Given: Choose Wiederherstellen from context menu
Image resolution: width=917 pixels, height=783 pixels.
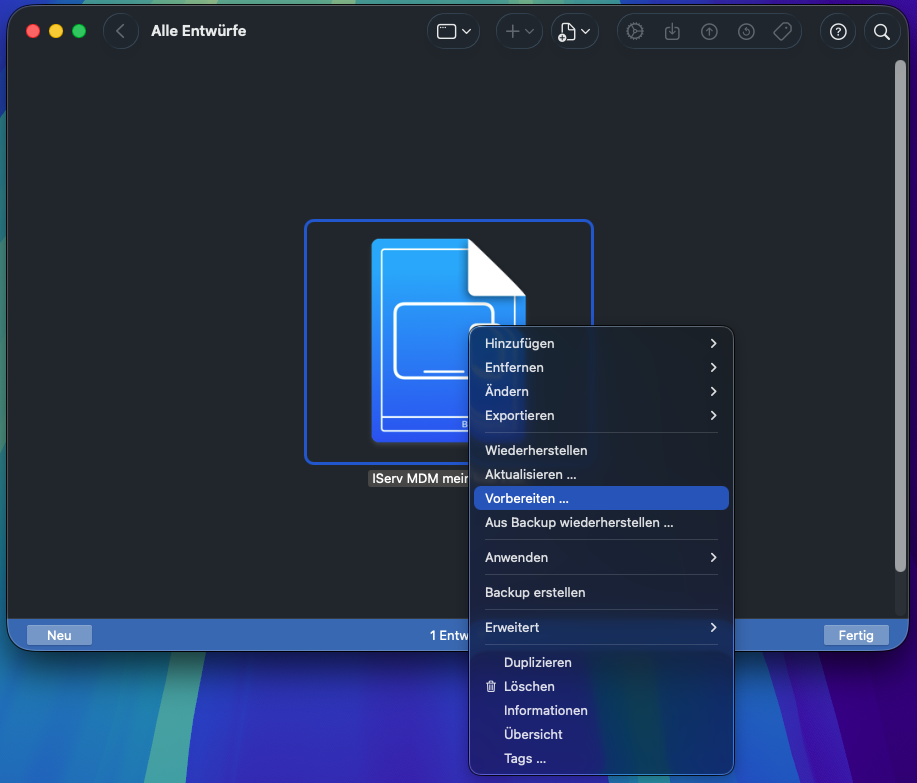Looking at the screenshot, I should [601, 450].
